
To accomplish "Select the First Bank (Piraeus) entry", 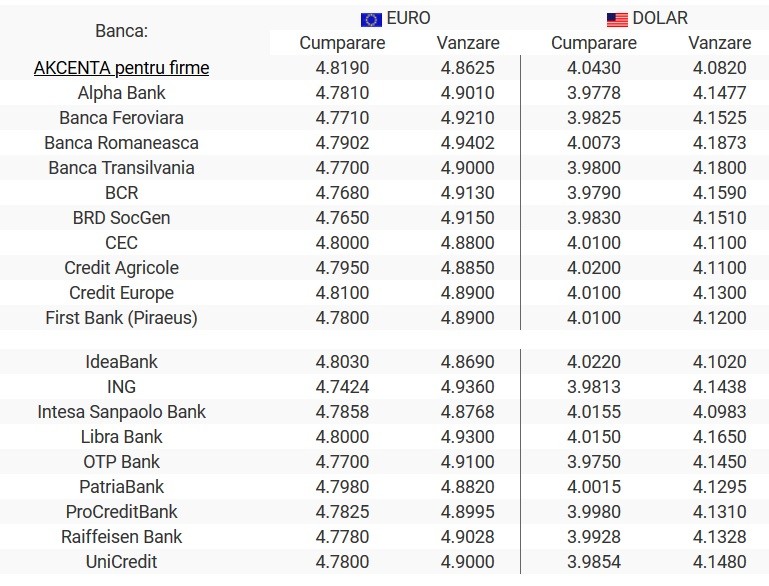I will (122, 318).
